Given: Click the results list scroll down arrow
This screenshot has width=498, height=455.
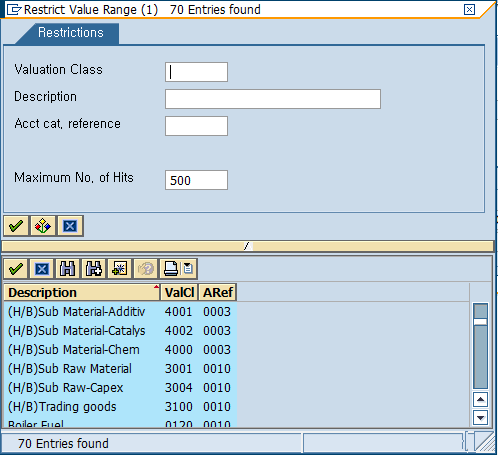Looking at the screenshot, I should (x=480, y=417).
